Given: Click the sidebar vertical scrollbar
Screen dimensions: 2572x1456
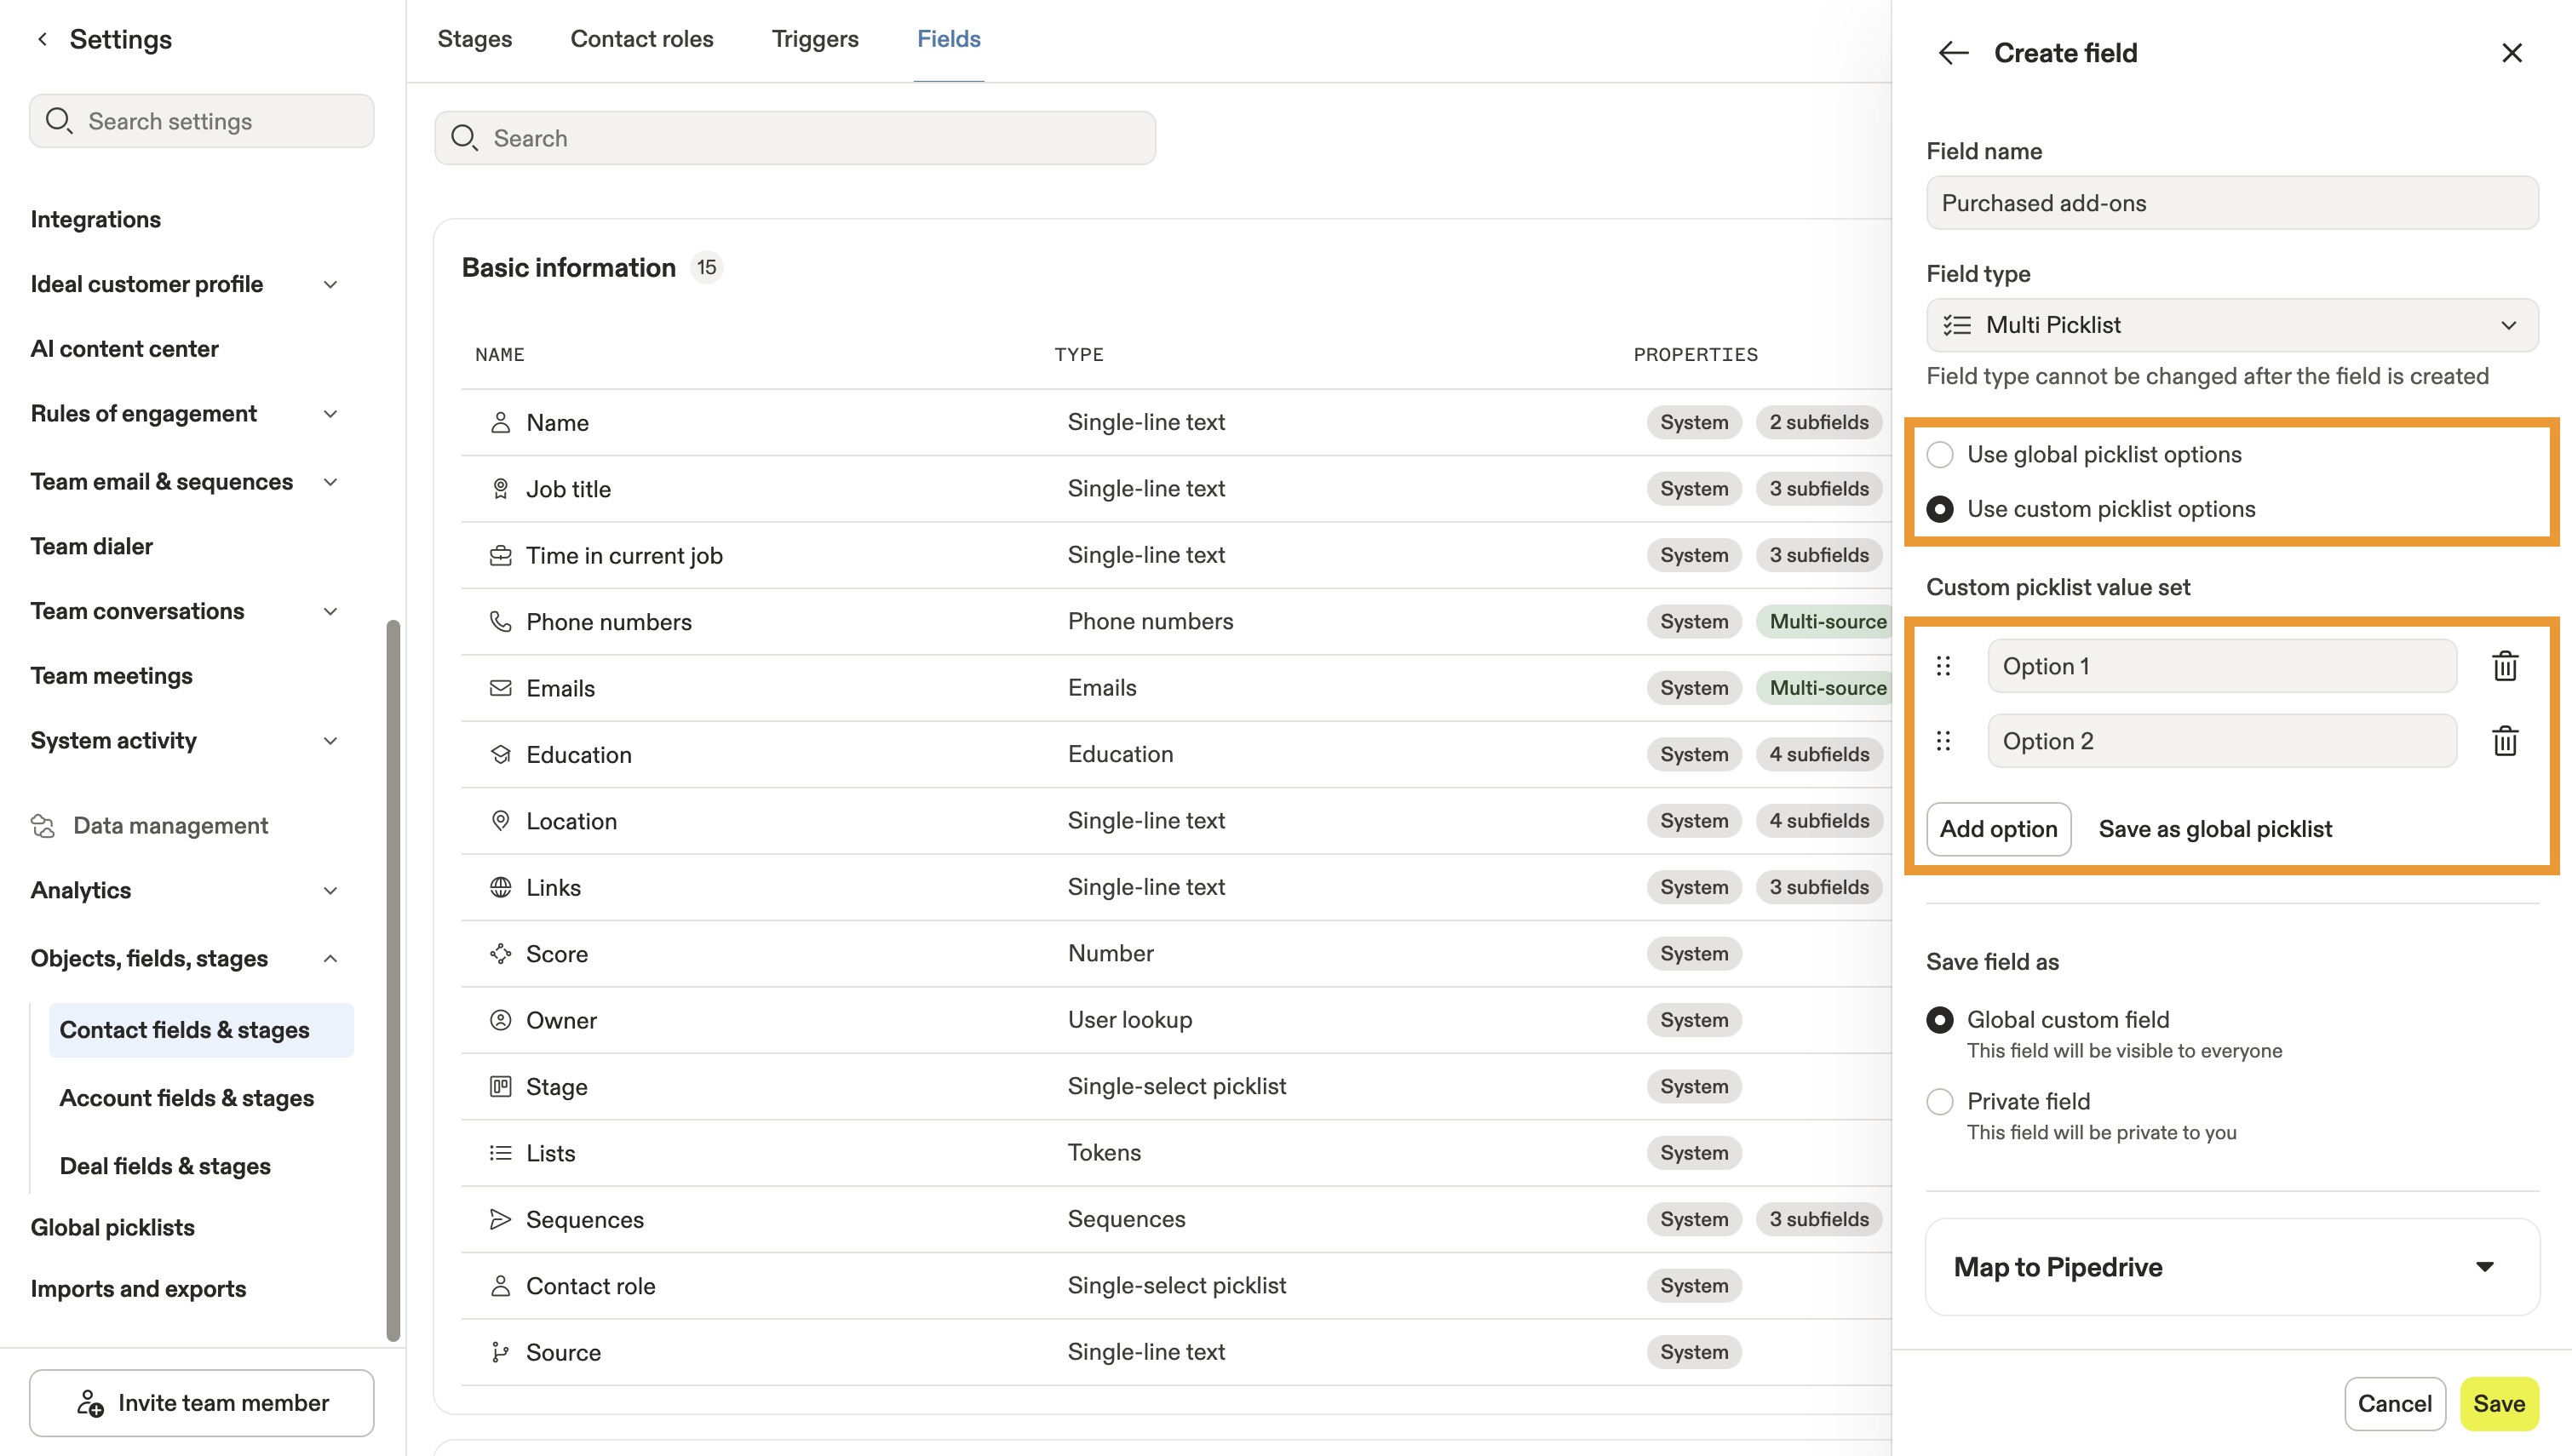Looking at the screenshot, I should point(393,980).
